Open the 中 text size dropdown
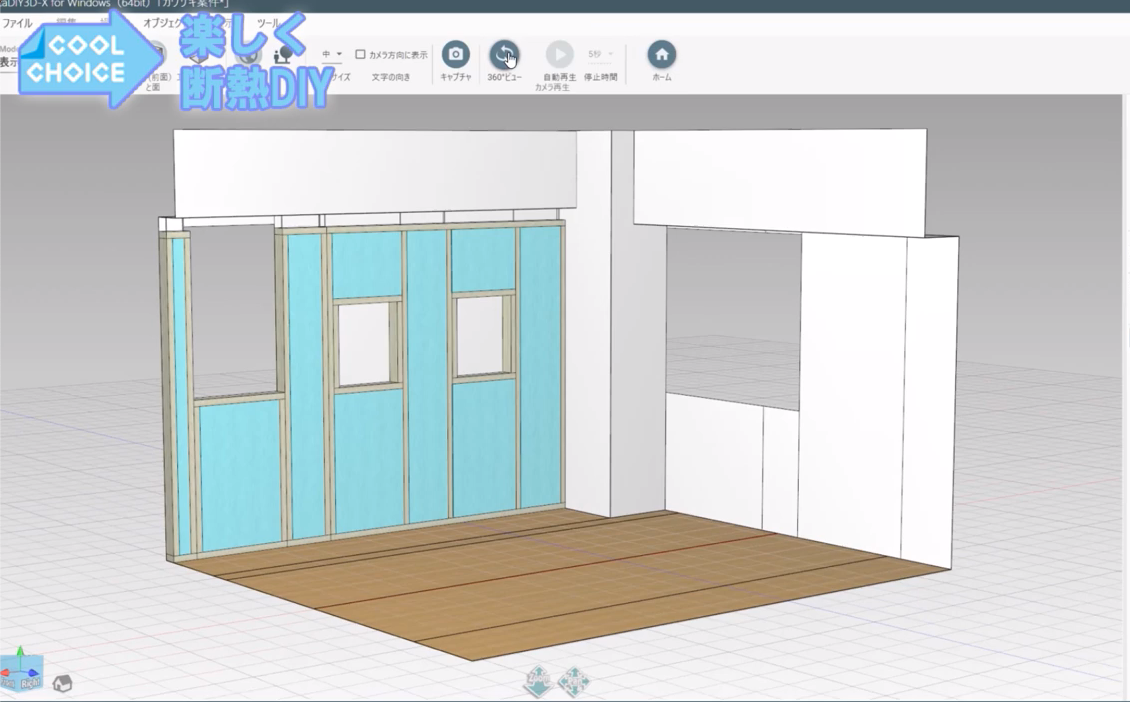 point(333,55)
